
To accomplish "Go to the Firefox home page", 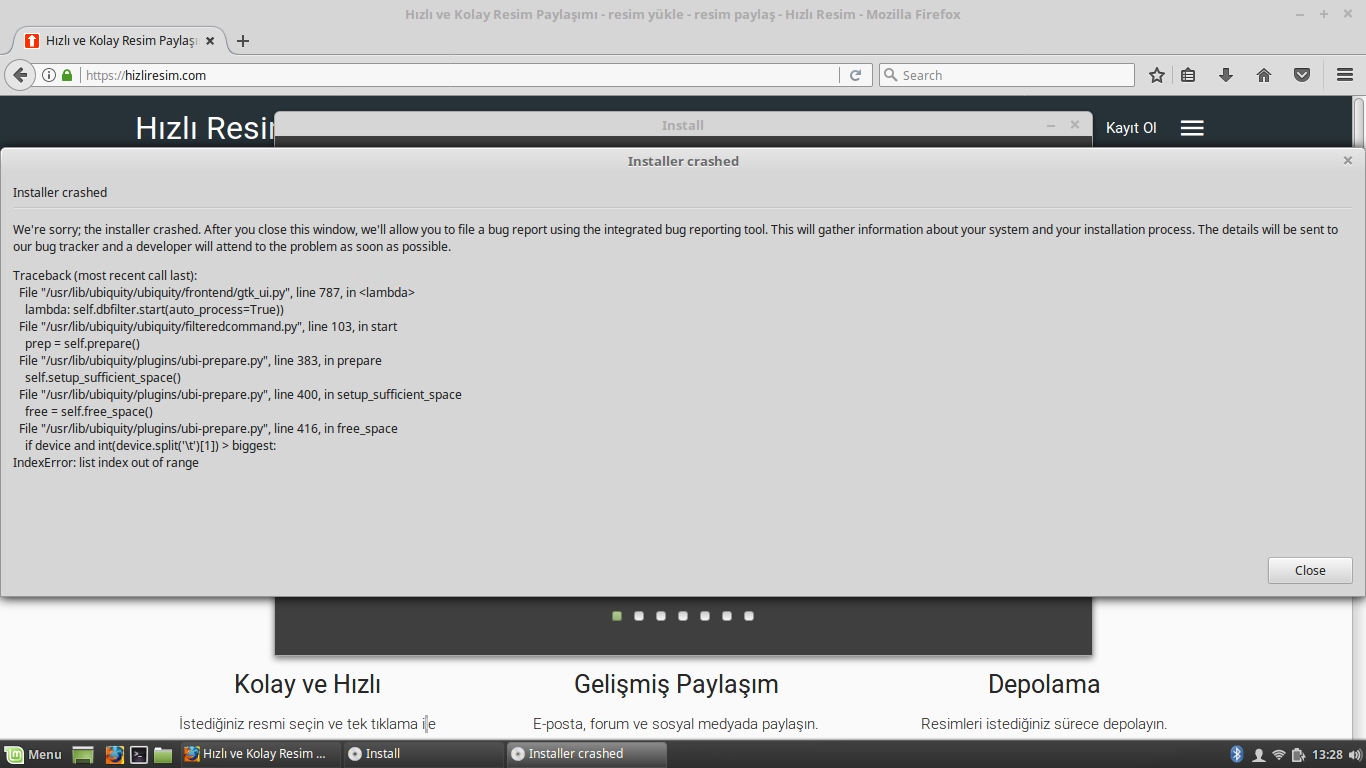I will click(1264, 75).
